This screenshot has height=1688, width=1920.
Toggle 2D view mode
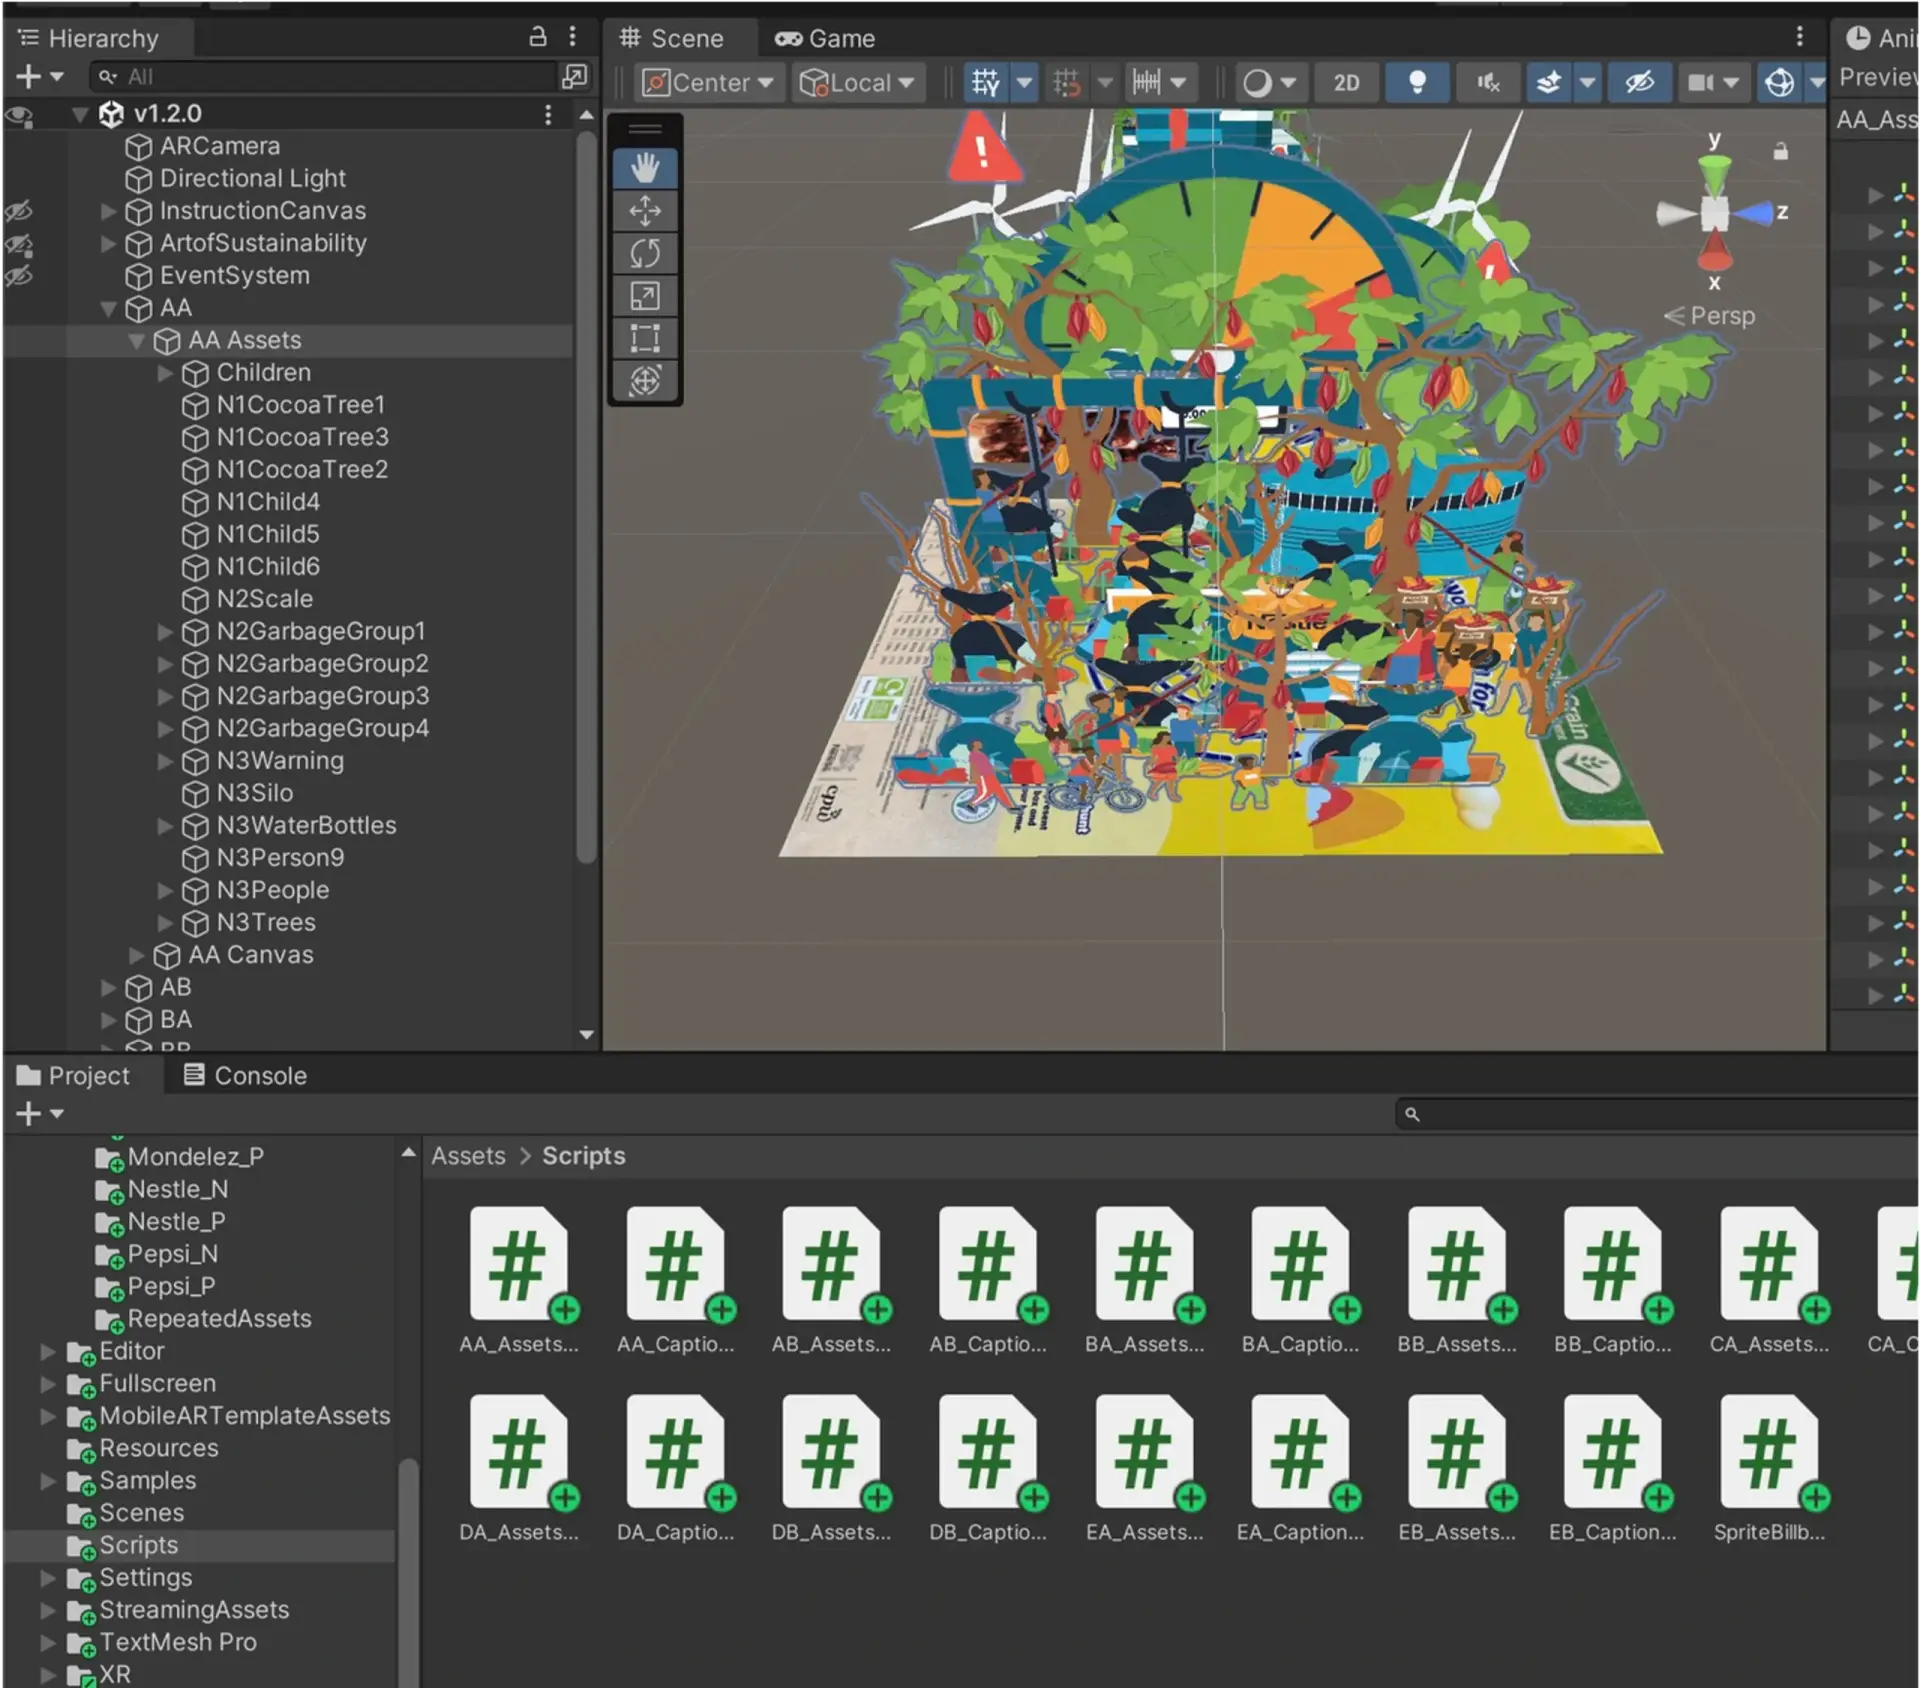[x=1346, y=82]
